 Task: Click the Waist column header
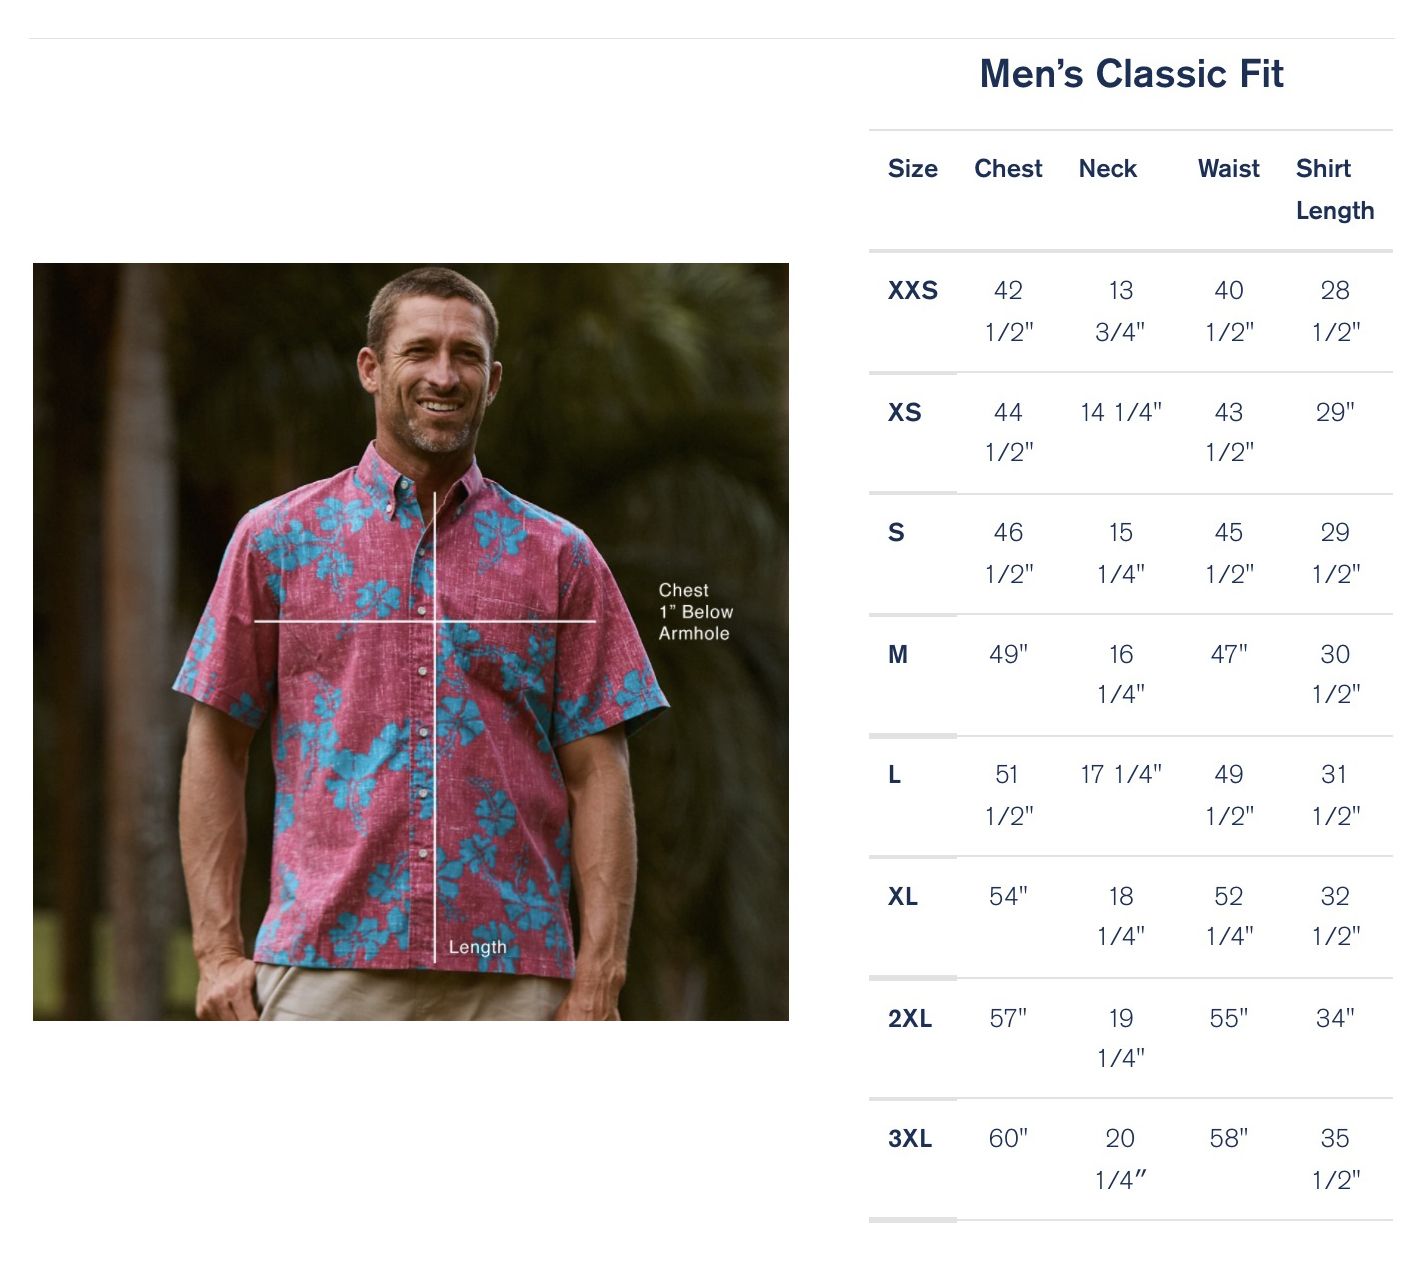point(1228,169)
